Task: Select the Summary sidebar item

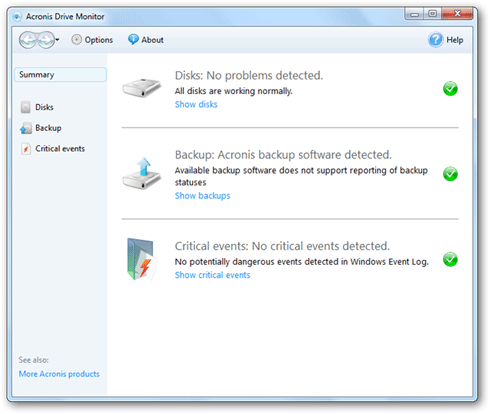Action: [60, 75]
